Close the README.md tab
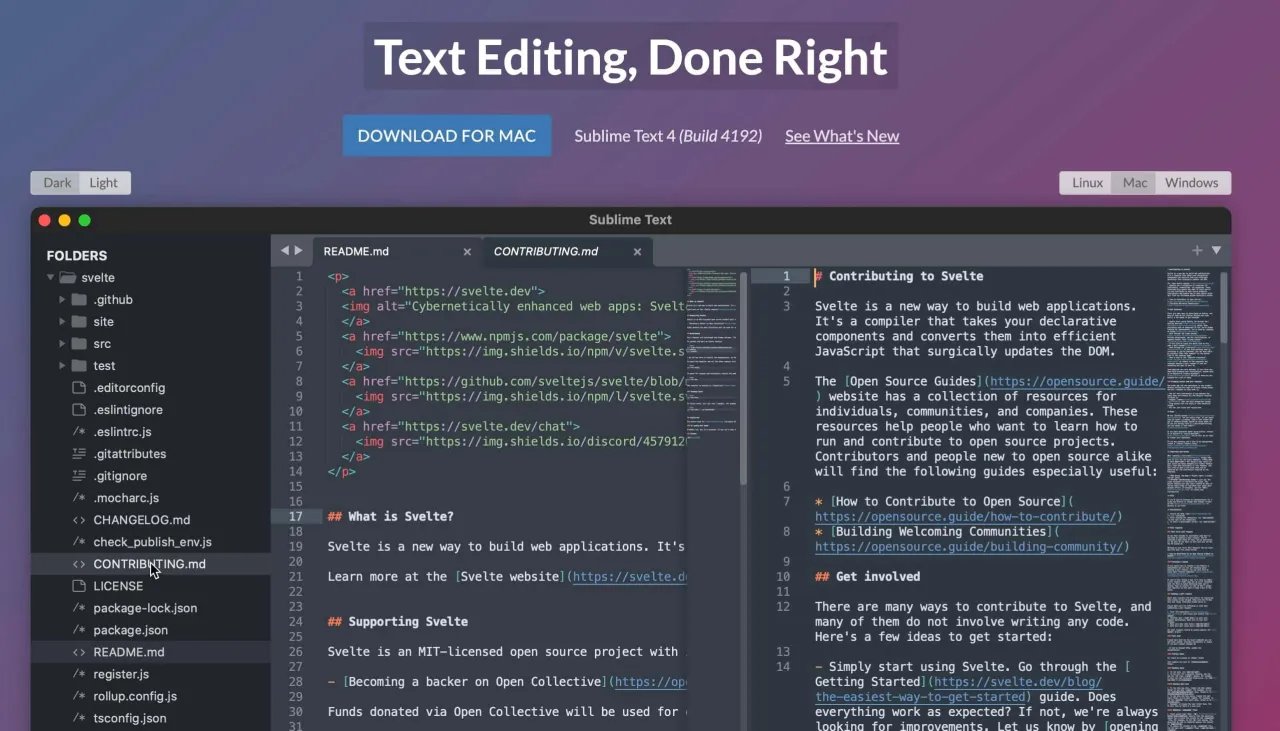The width and height of the screenshot is (1280, 731). click(x=467, y=252)
